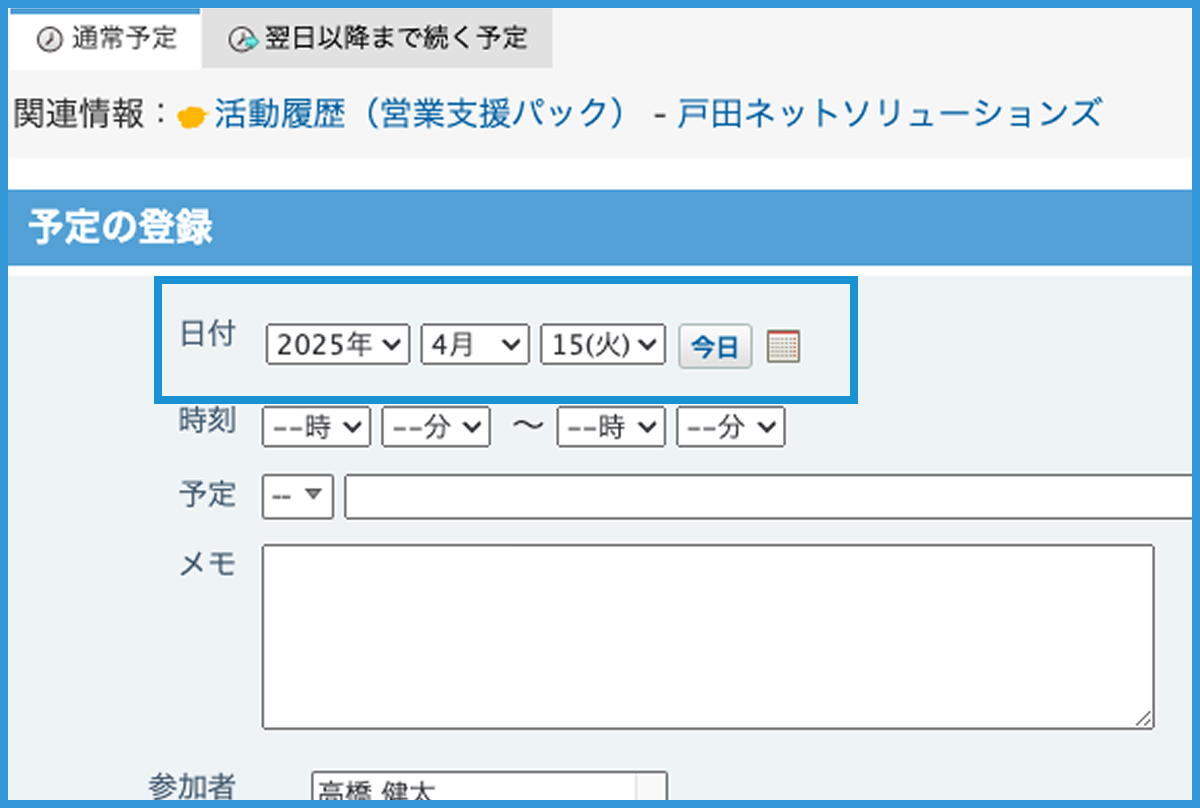Click the メモ box resize handle
Screen dimensions: 1200x808
[x=1144, y=719]
